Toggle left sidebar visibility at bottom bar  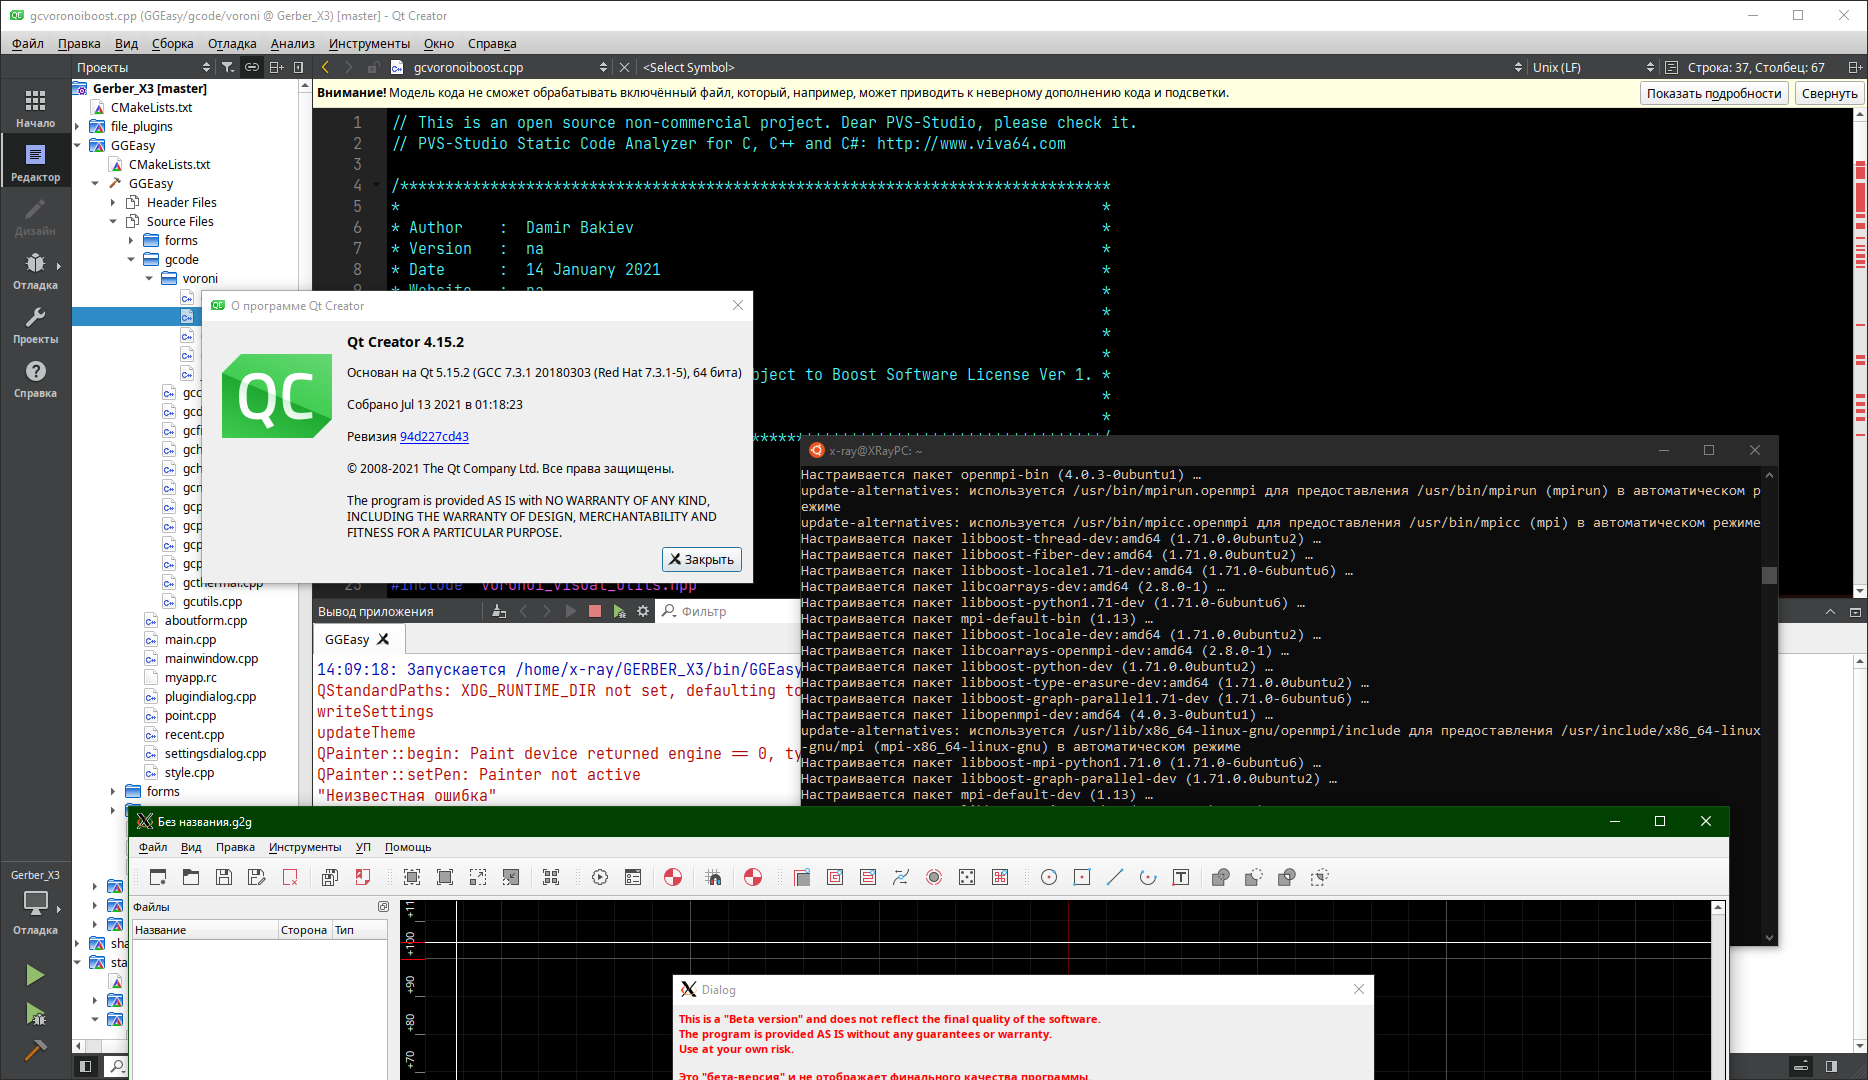(85, 1066)
